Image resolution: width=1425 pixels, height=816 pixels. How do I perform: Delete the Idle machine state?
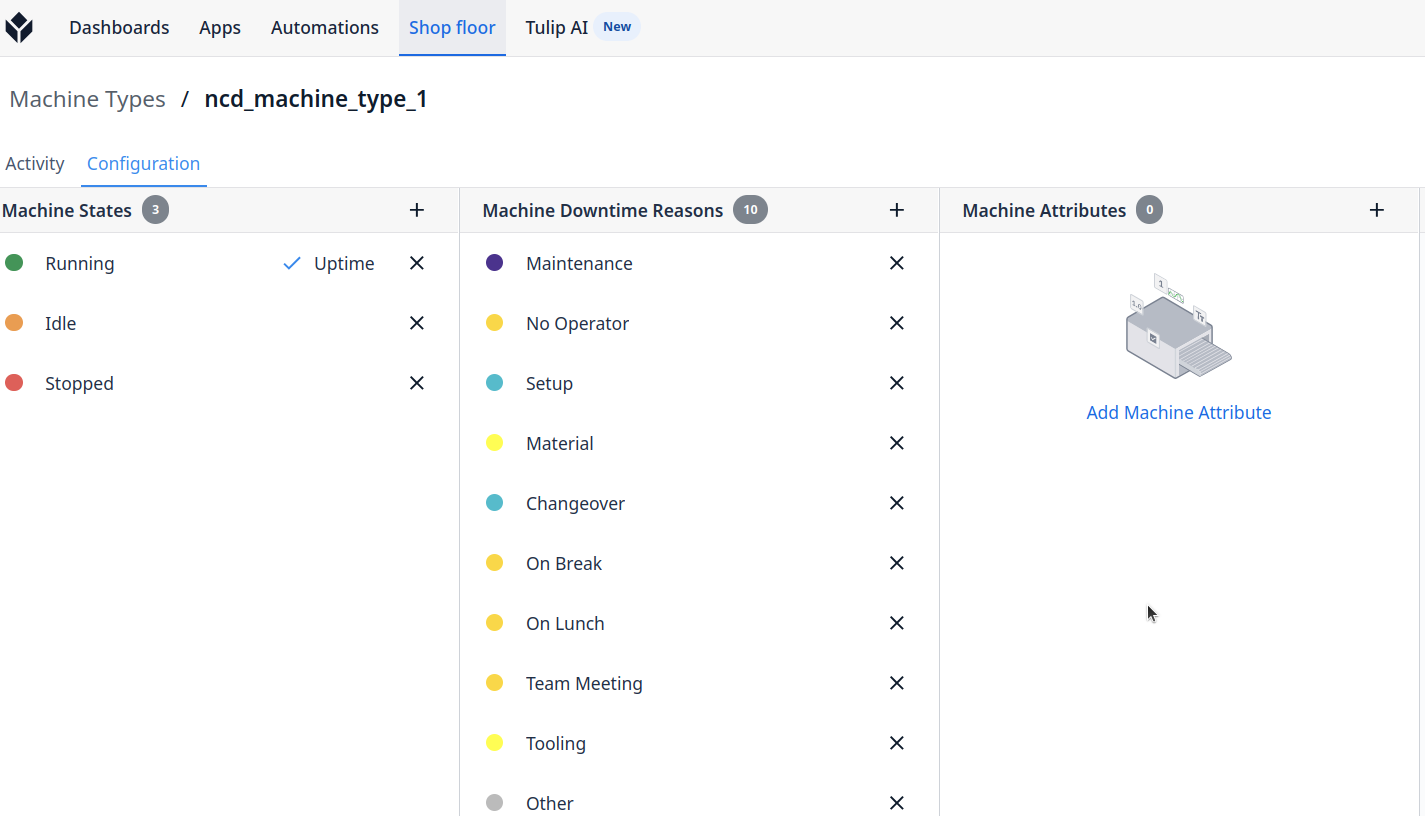pyautogui.click(x=417, y=323)
